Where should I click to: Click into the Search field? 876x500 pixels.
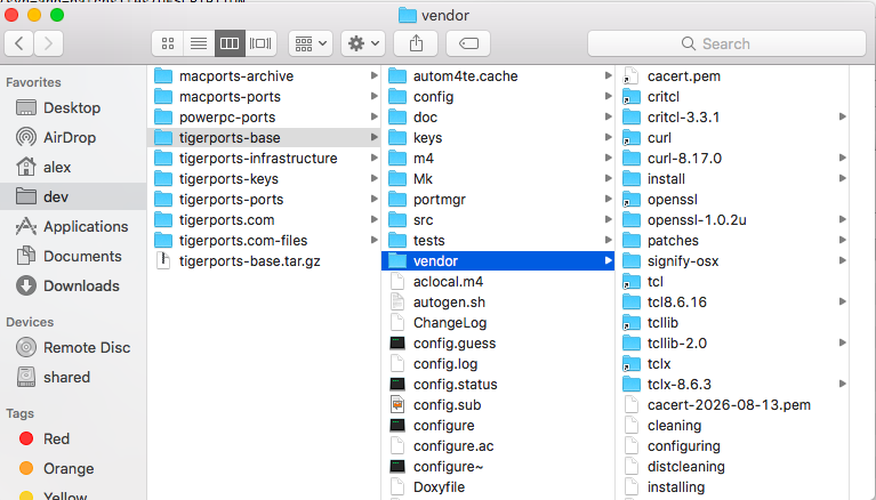tap(727, 44)
